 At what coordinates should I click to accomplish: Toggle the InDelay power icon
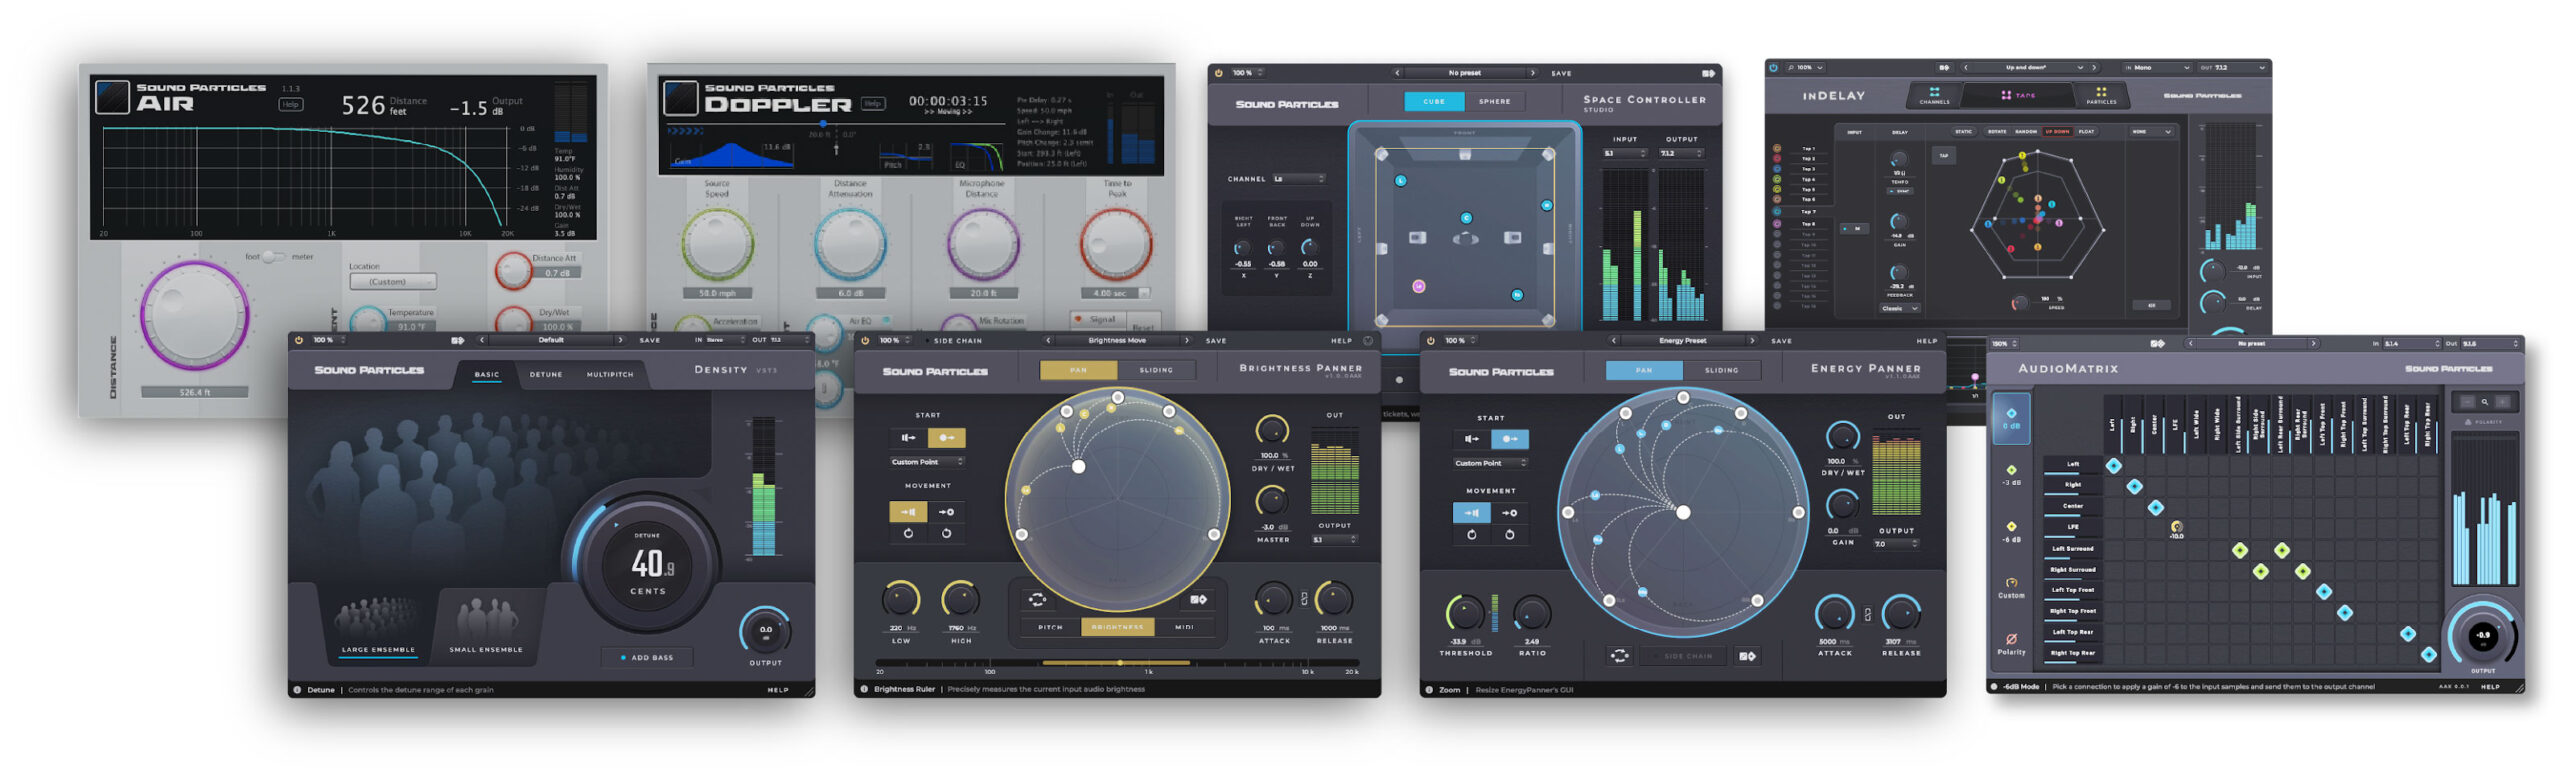1773,68
